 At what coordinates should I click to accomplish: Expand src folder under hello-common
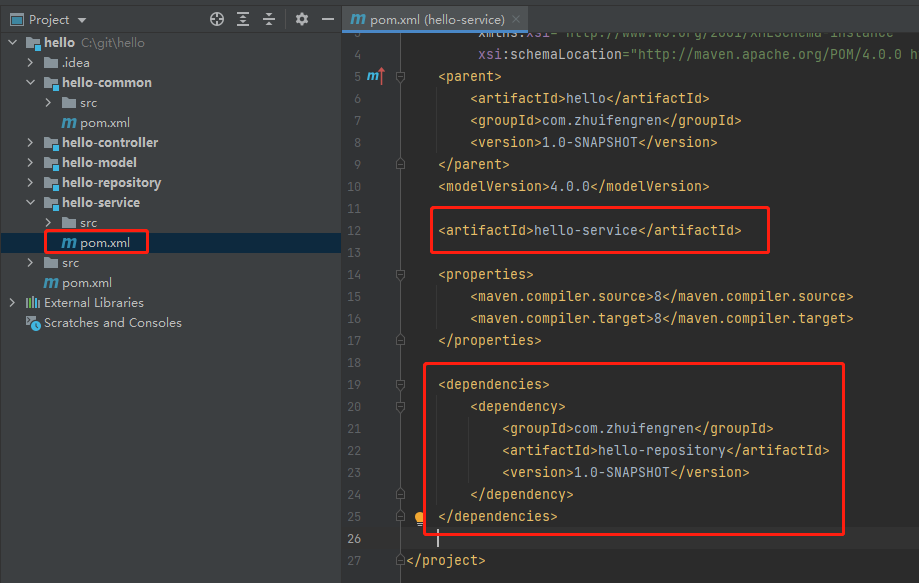[49, 103]
